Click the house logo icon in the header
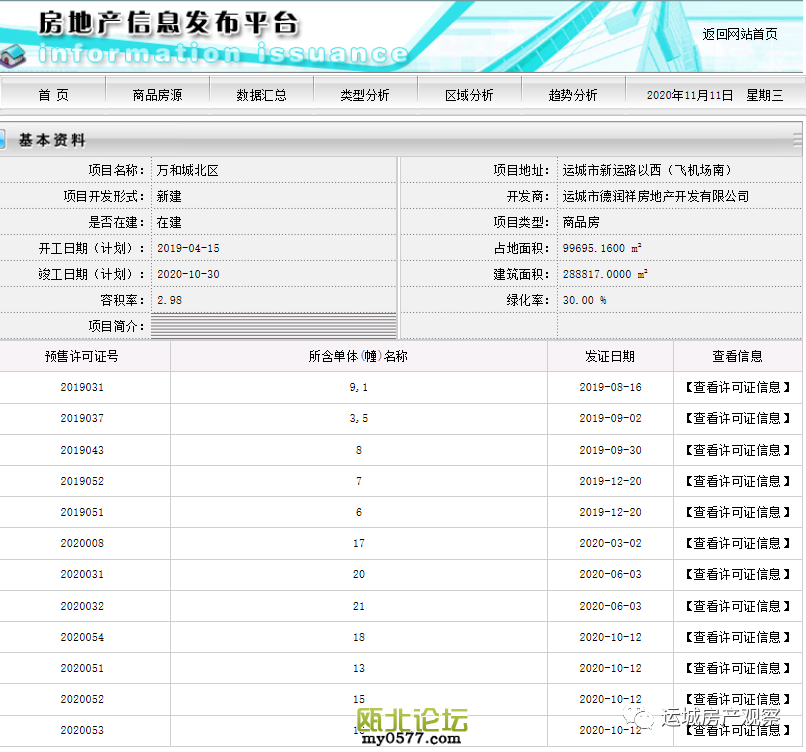The image size is (806, 752). tap(14, 54)
